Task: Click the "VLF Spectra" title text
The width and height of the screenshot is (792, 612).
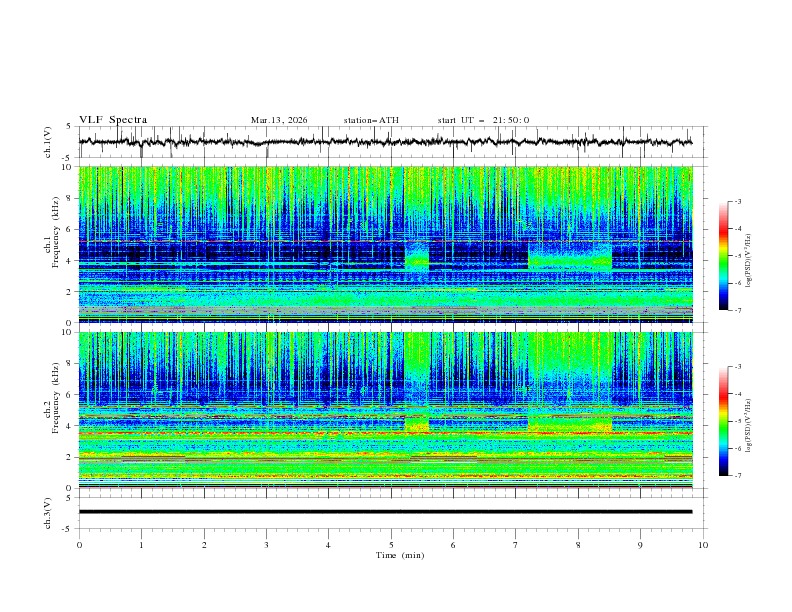Action: point(113,120)
